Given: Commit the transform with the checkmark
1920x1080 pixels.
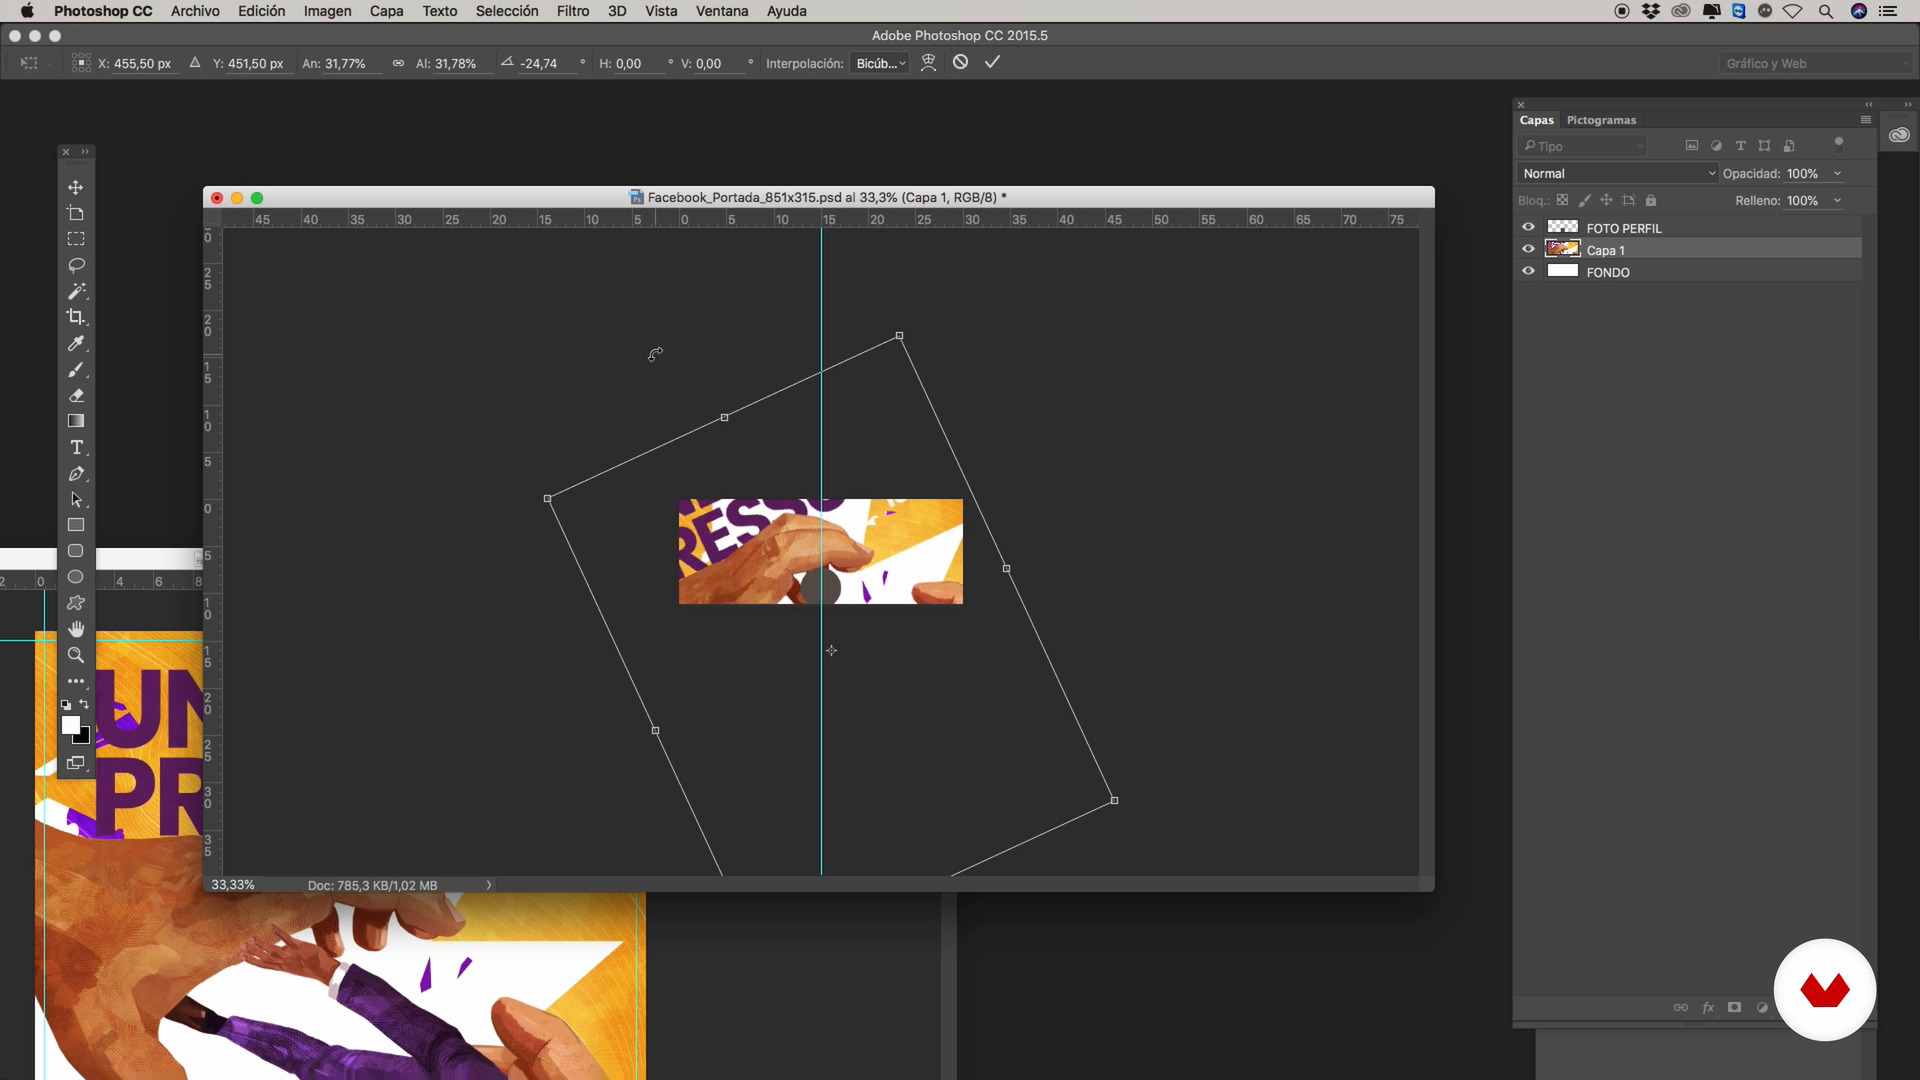Looking at the screenshot, I should (992, 62).
